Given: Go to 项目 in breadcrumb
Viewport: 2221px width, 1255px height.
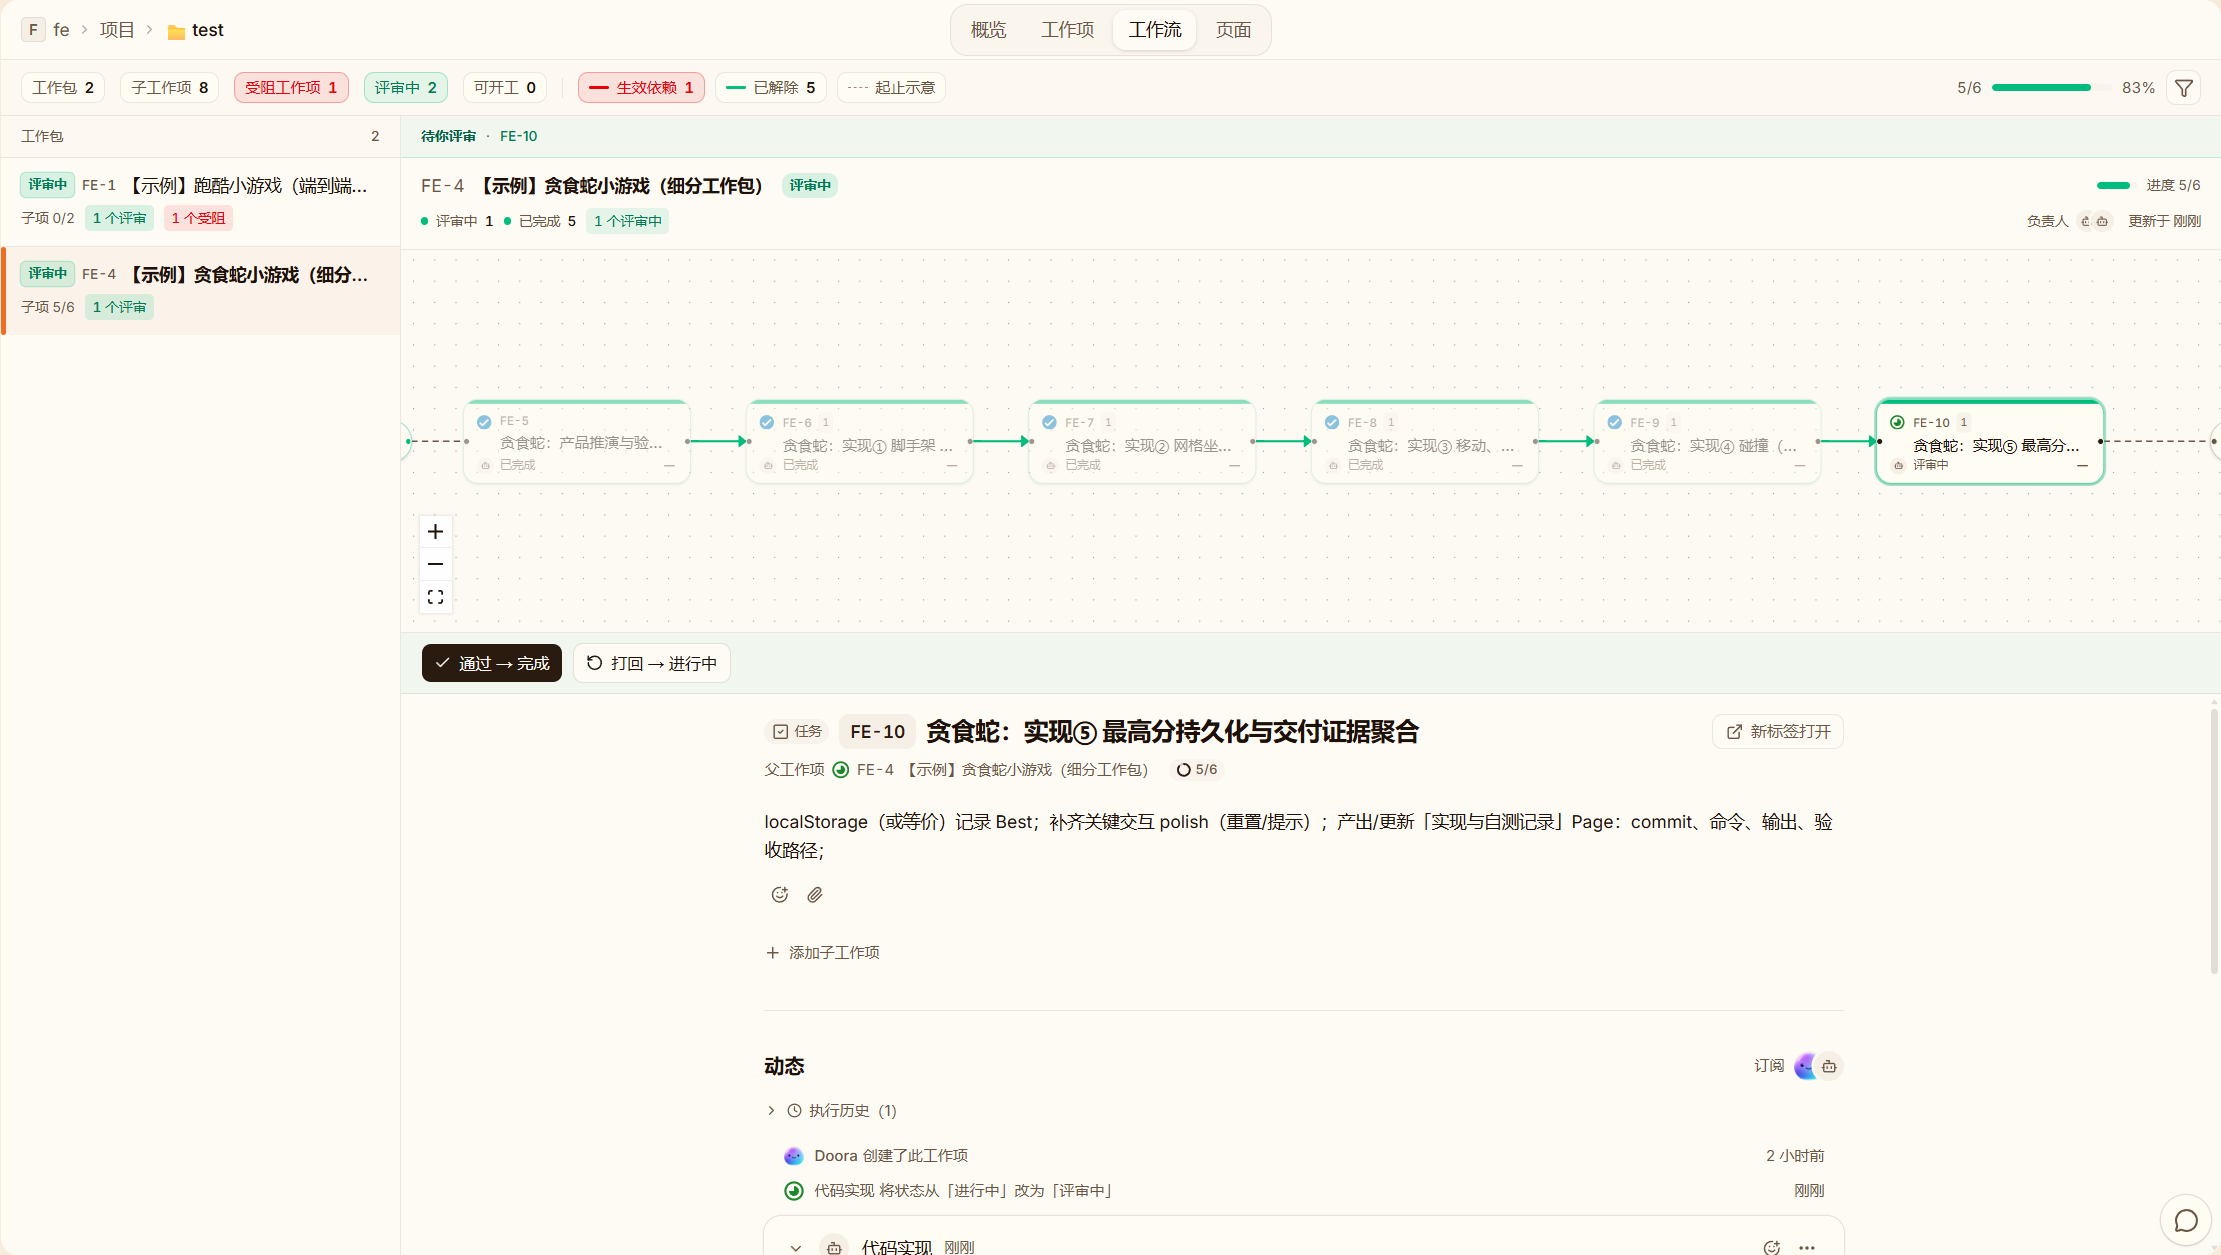Looking at the screenshot, I should pos(117,30).
